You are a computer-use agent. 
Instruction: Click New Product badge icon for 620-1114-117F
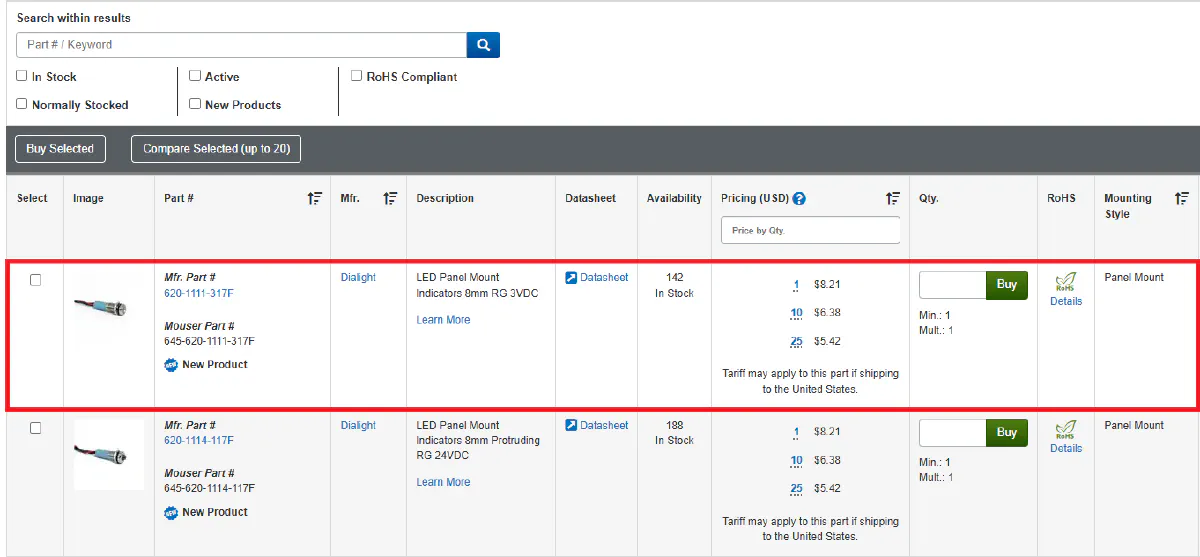pyautogui.click(x=171, y=512)
